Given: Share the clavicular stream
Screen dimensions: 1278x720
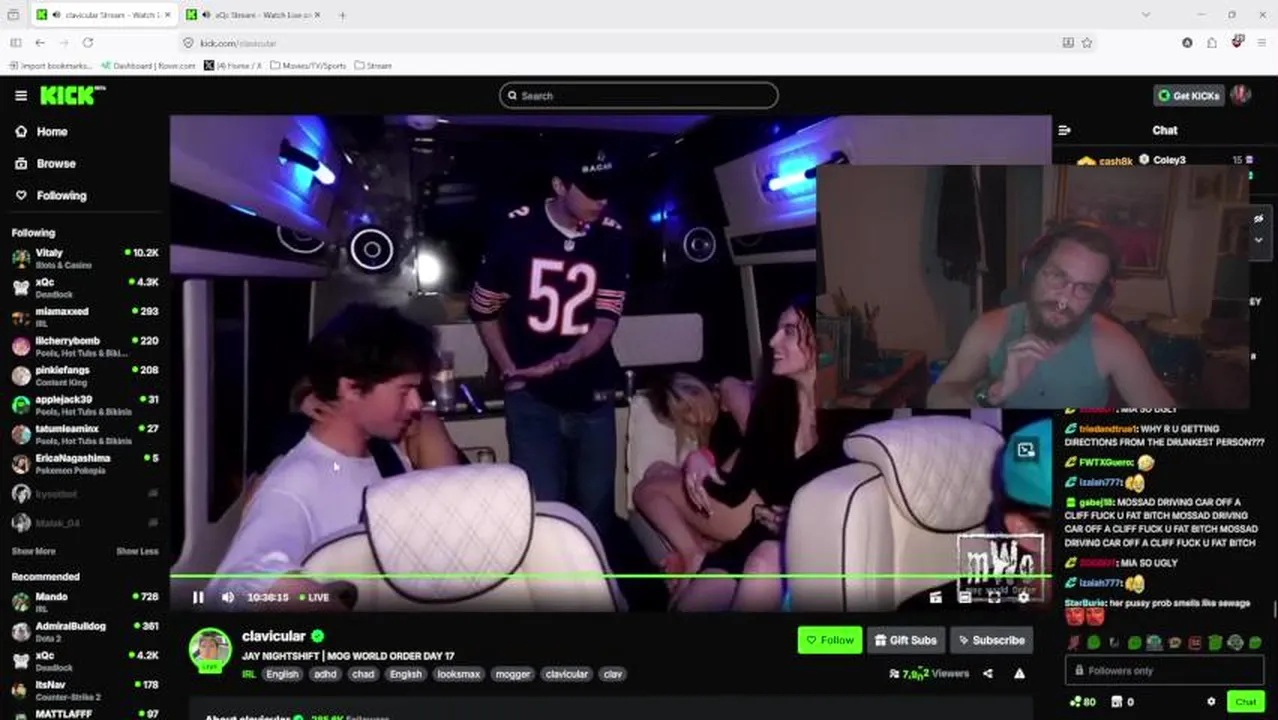Looking at the screenshot, I should coord(988,673).
